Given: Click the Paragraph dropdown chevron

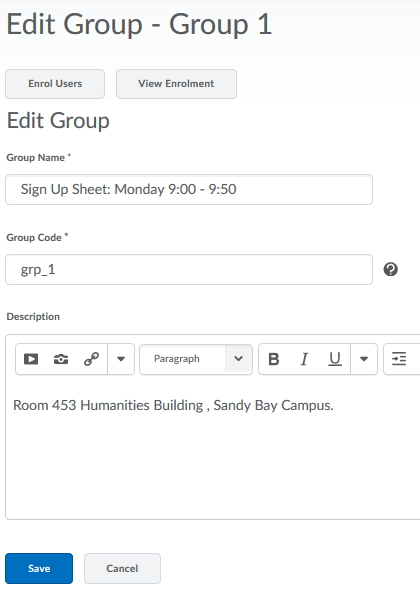Looking at the screenshot, I should pos(238,359).
